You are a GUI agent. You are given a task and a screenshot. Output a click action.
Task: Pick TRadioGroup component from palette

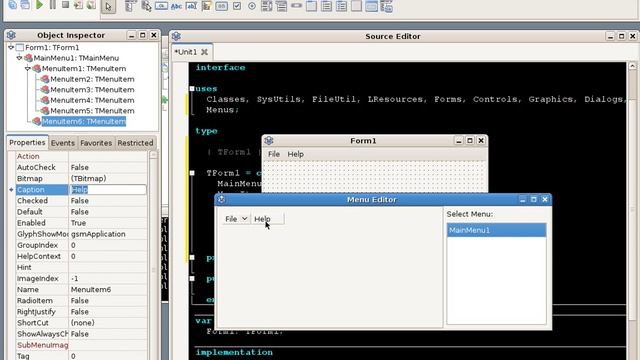coord(327,6)
